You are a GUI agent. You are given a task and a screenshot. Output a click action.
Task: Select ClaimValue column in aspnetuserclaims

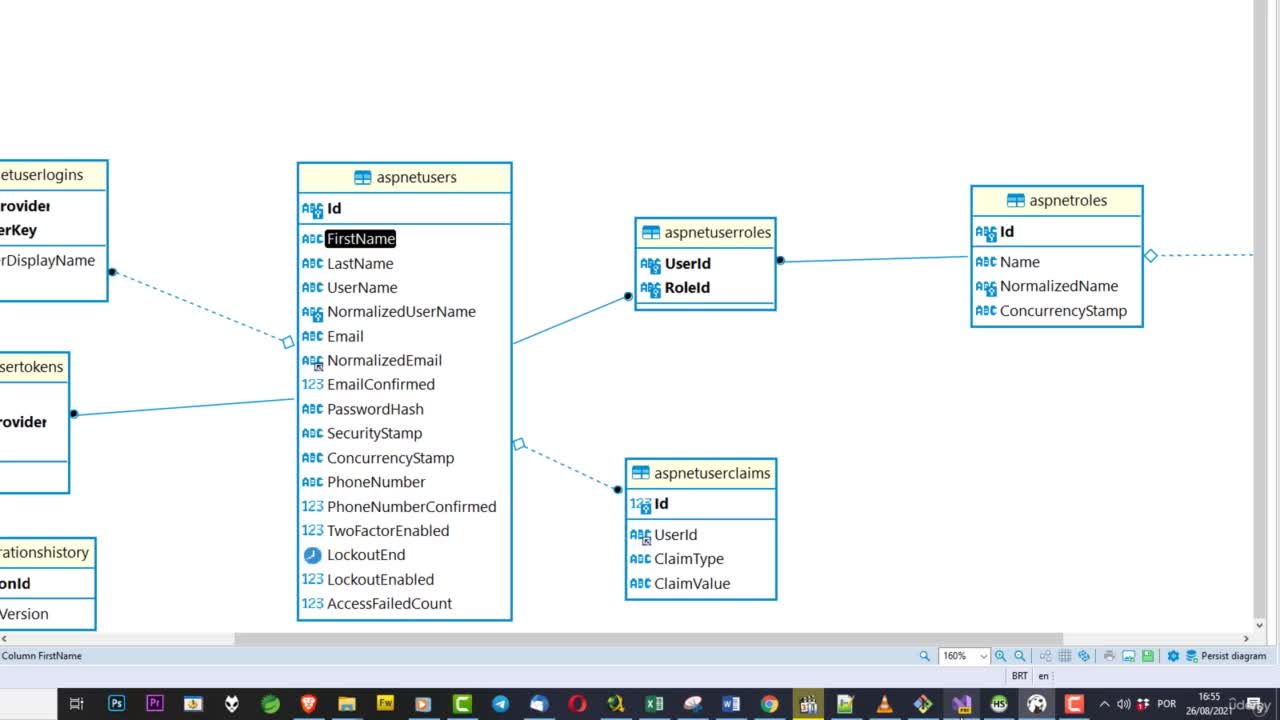692,583
